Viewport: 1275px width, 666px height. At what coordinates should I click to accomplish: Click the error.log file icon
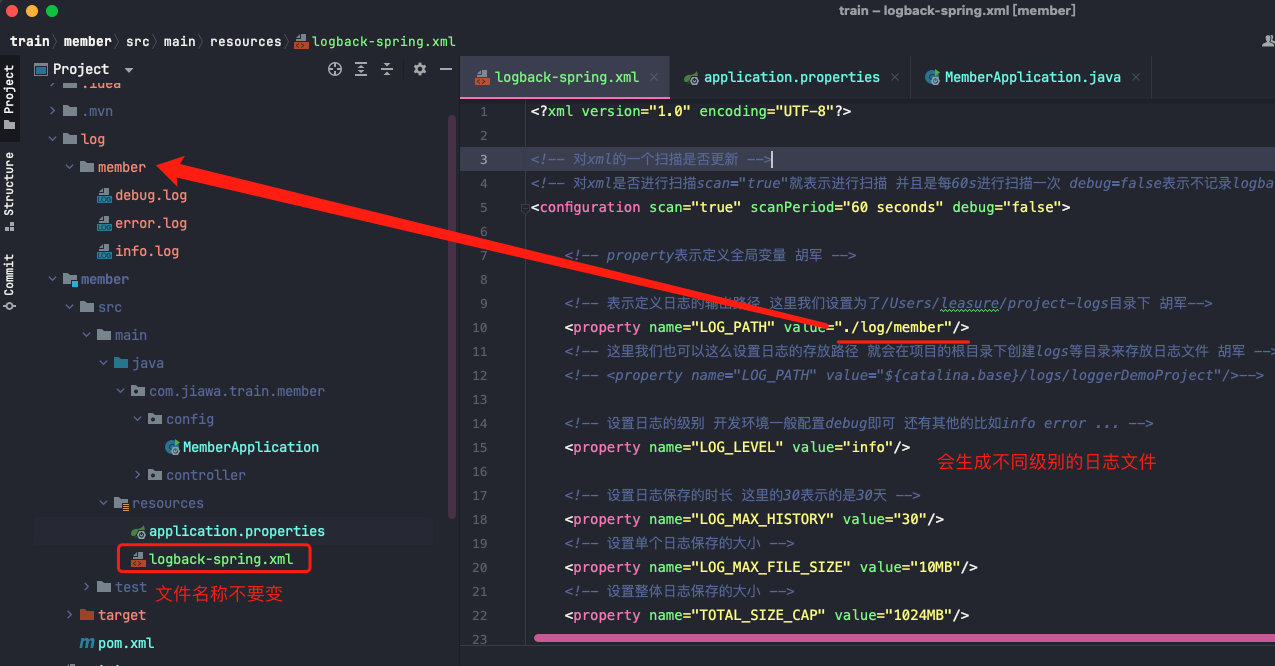tap(104, 223)
